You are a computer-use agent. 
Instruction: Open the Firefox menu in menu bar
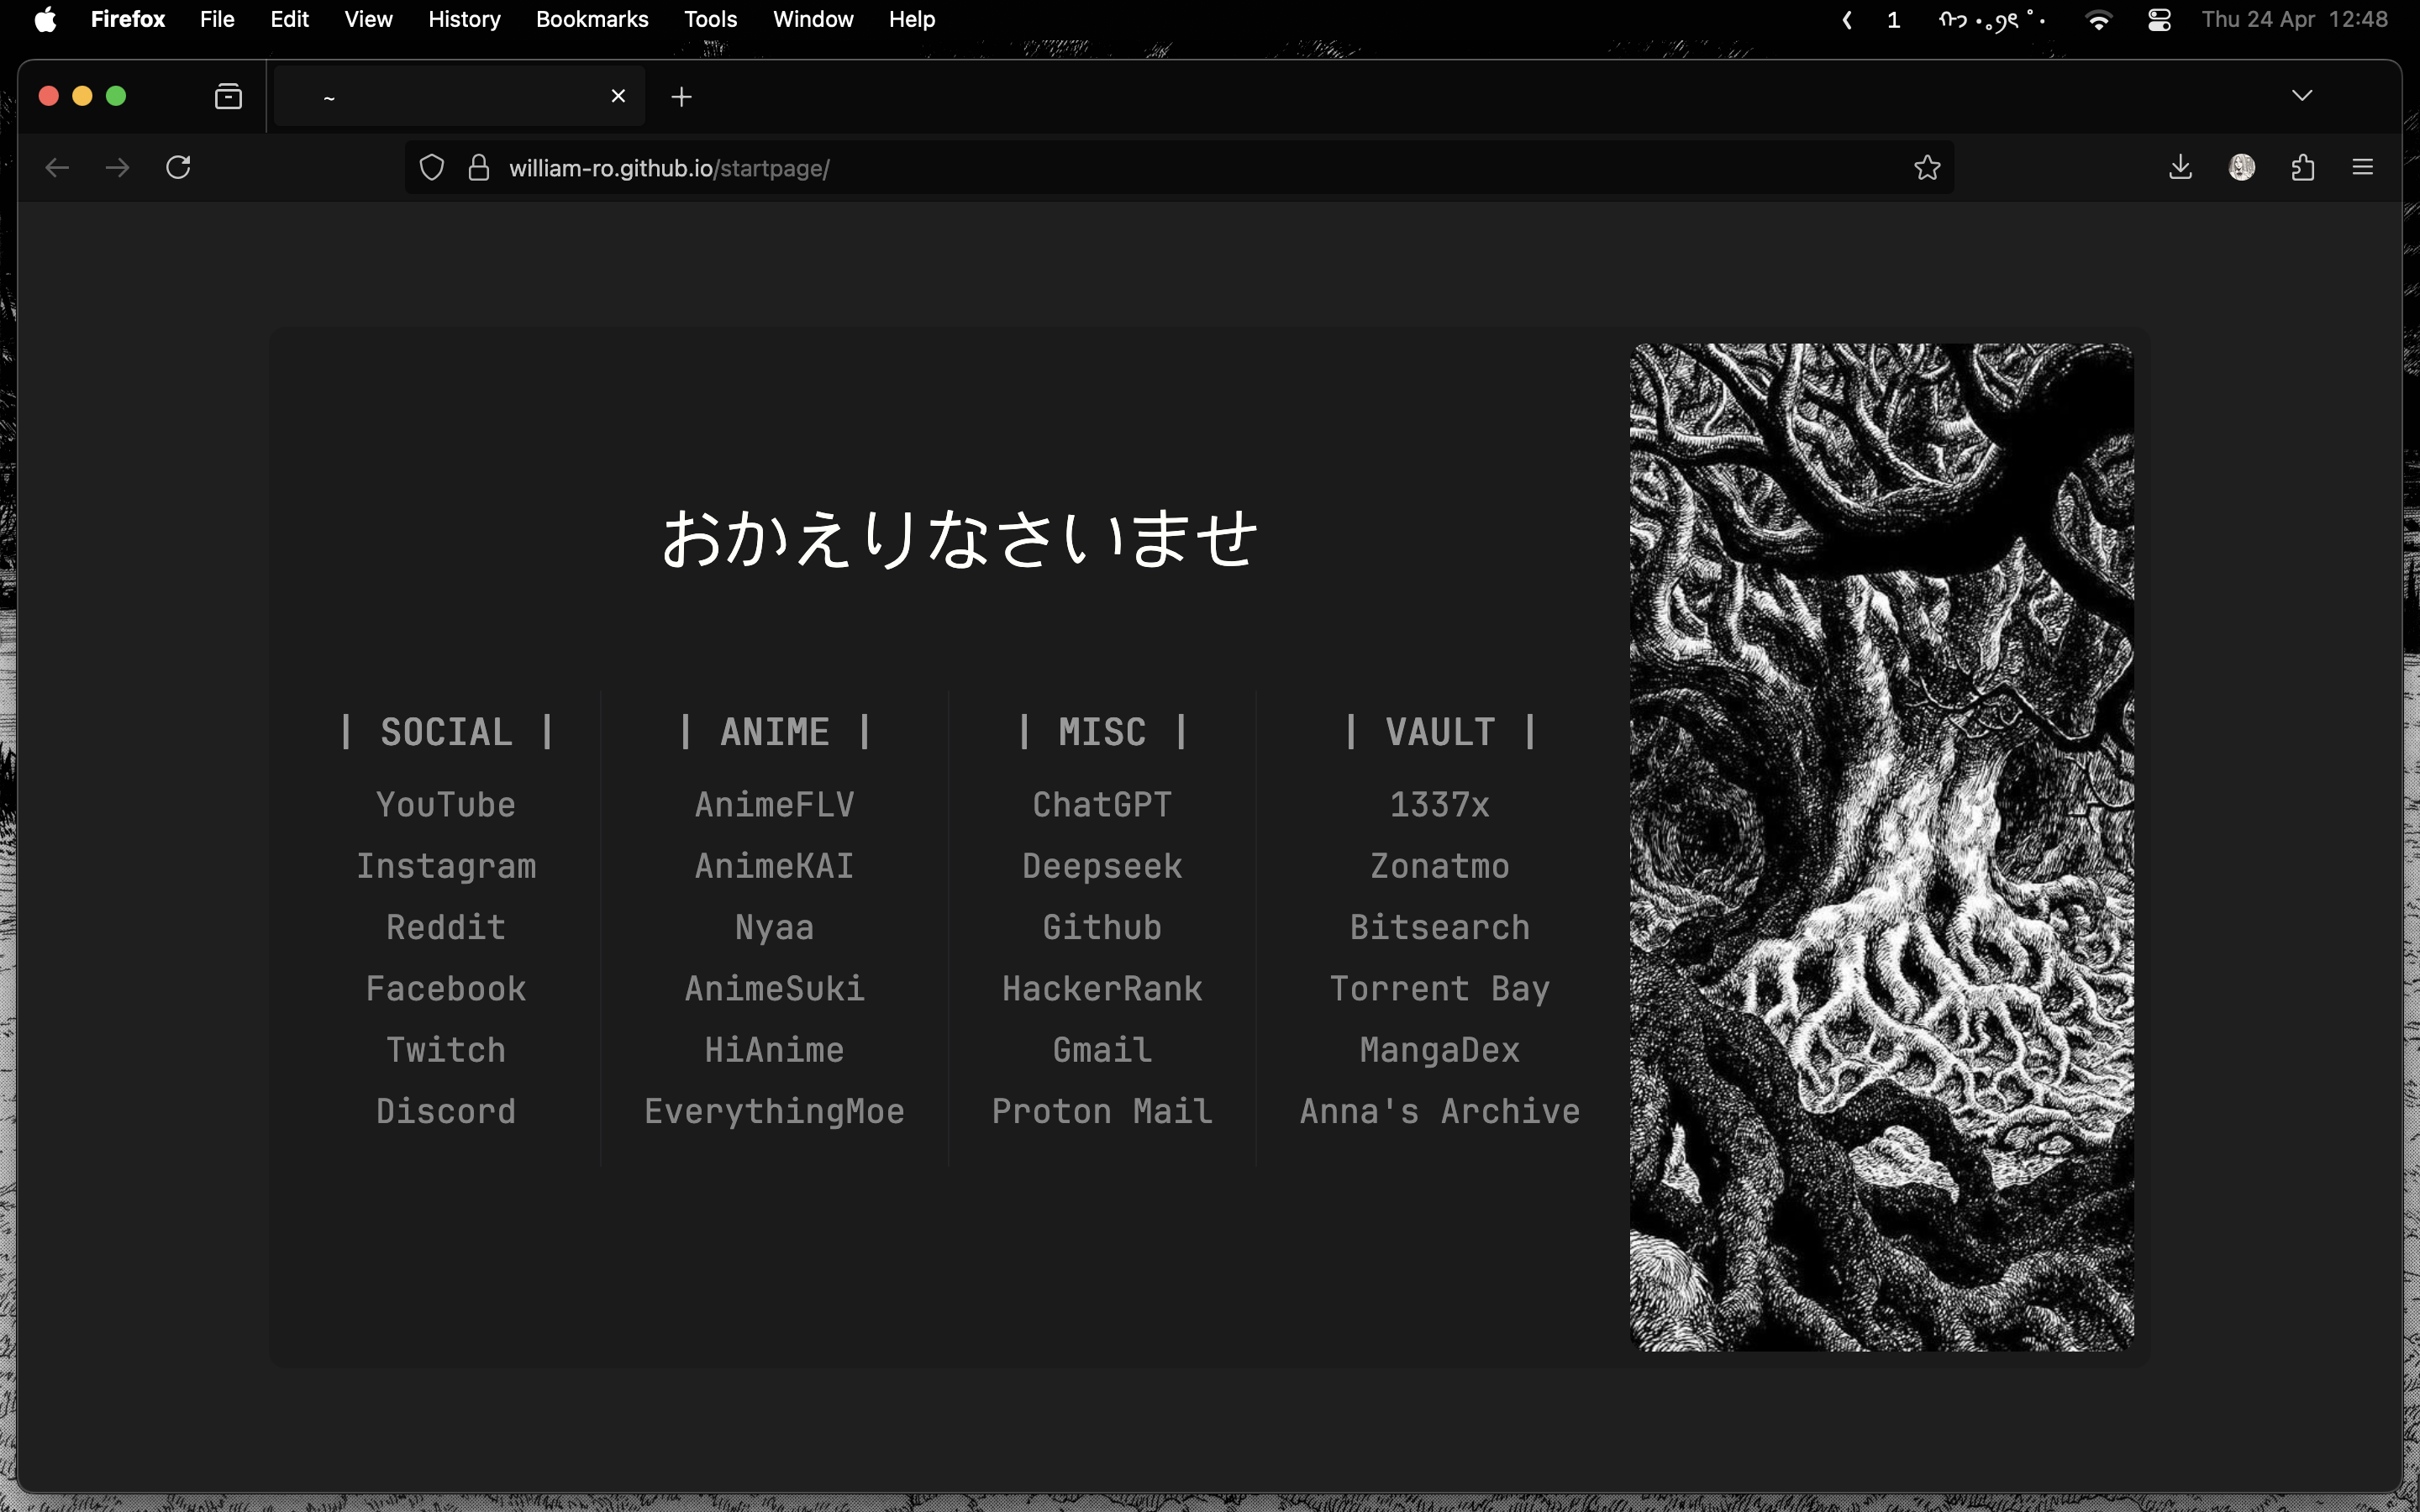[x=128, y=19]
